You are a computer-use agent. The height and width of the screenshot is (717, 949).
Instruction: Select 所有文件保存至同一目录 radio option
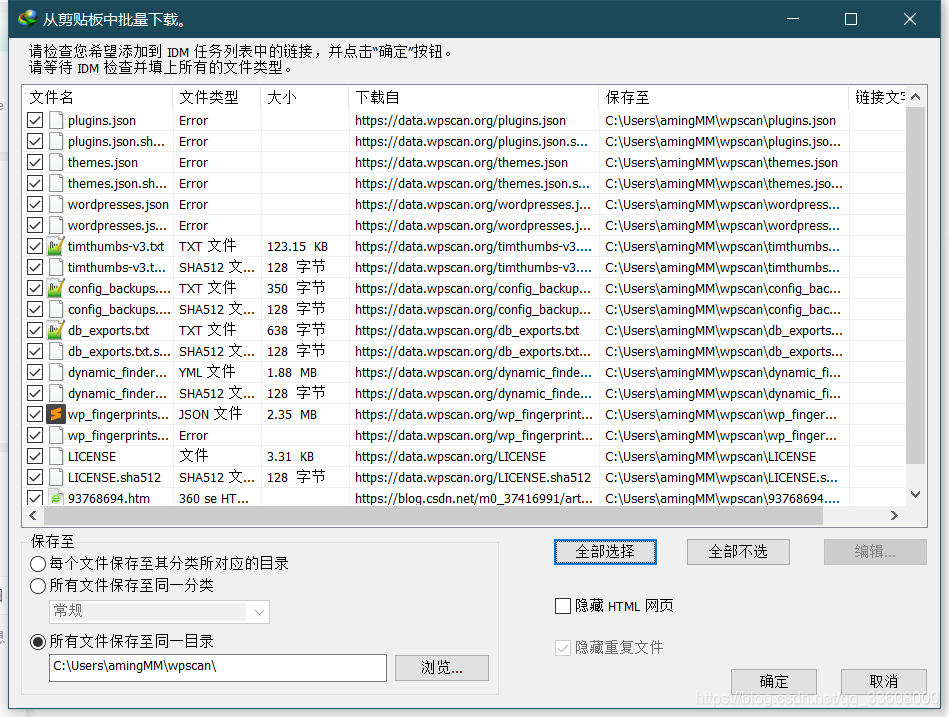coord(38,641)
